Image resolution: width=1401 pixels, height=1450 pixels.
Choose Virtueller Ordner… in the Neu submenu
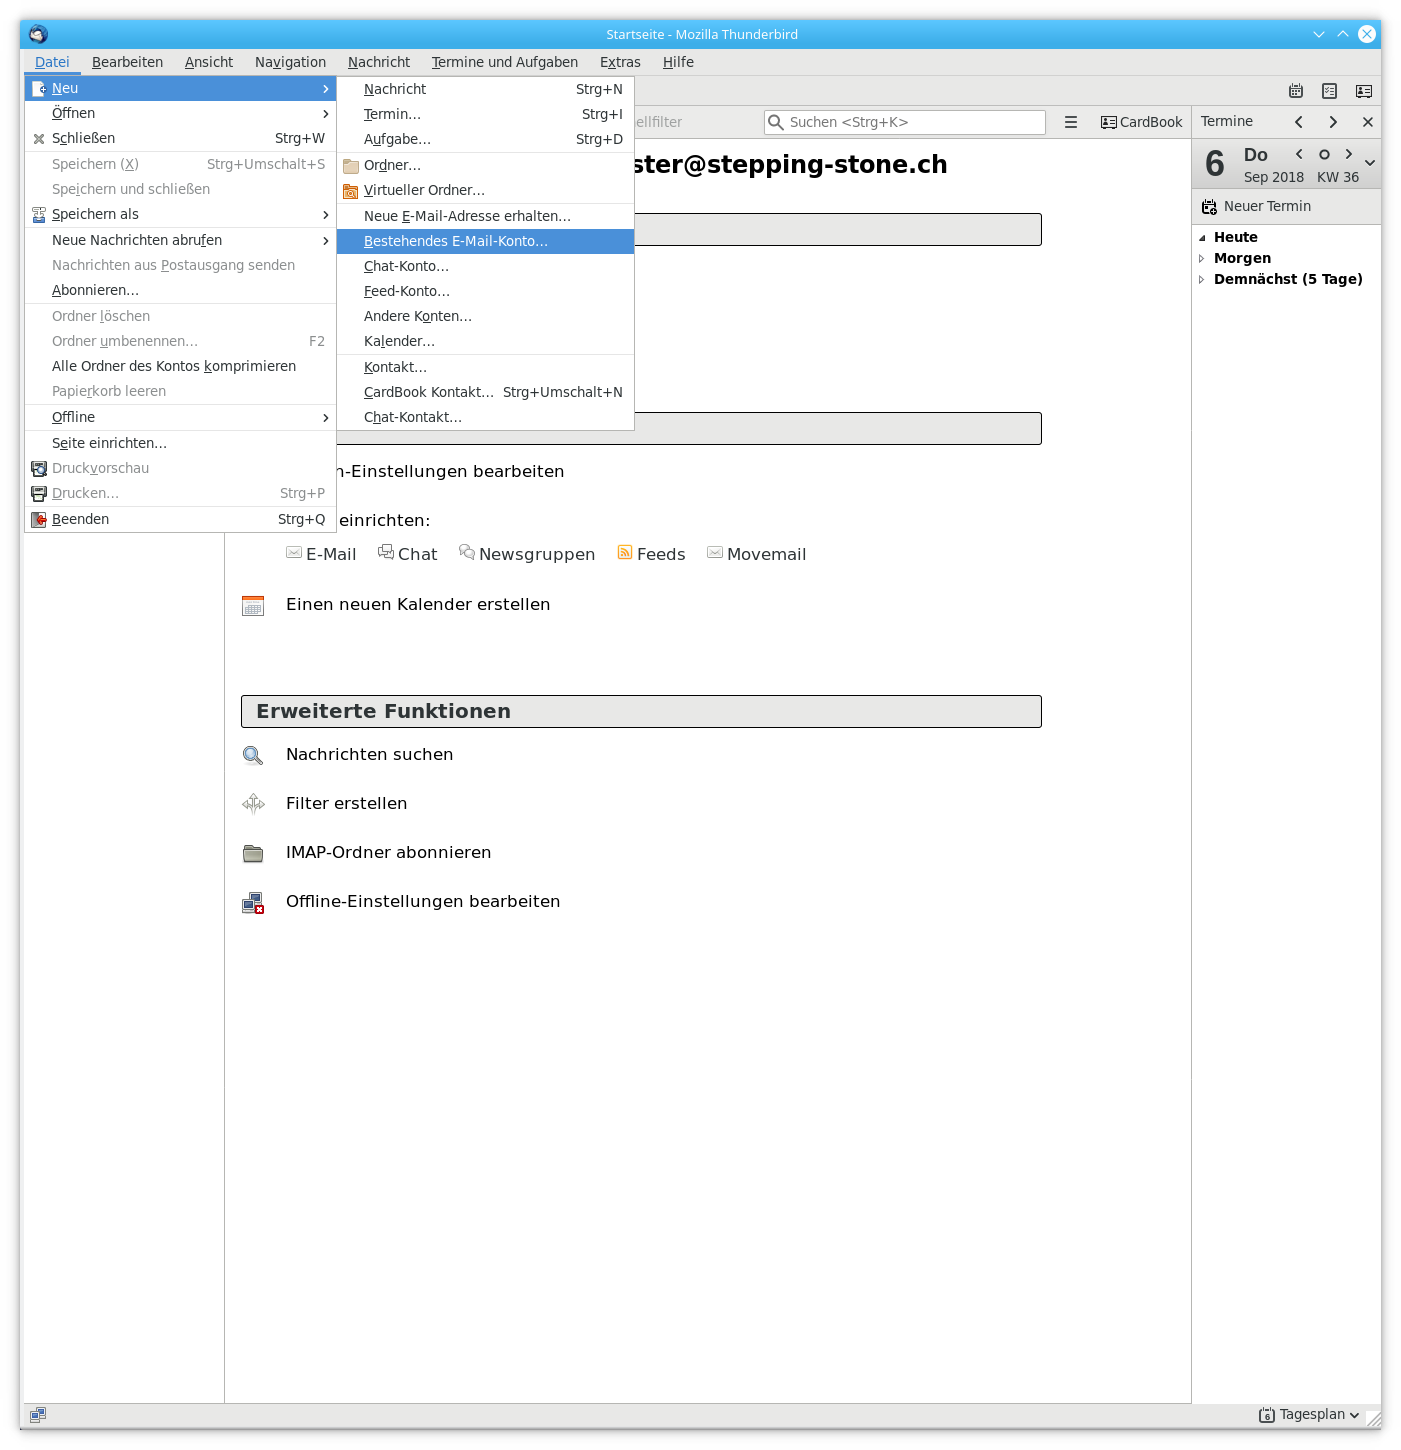424,190
